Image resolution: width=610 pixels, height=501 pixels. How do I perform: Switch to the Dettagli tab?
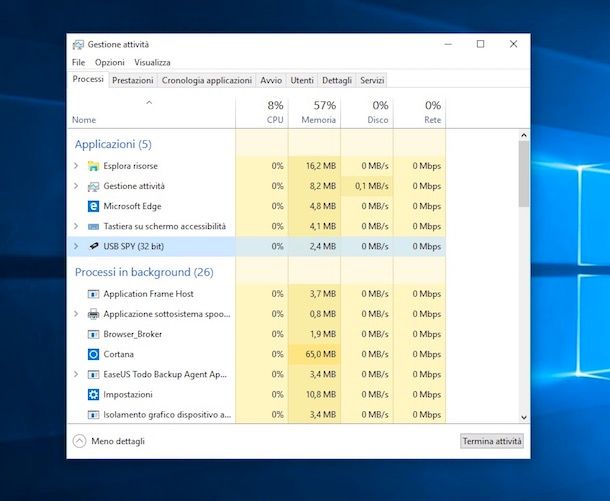tap(337, 81)
